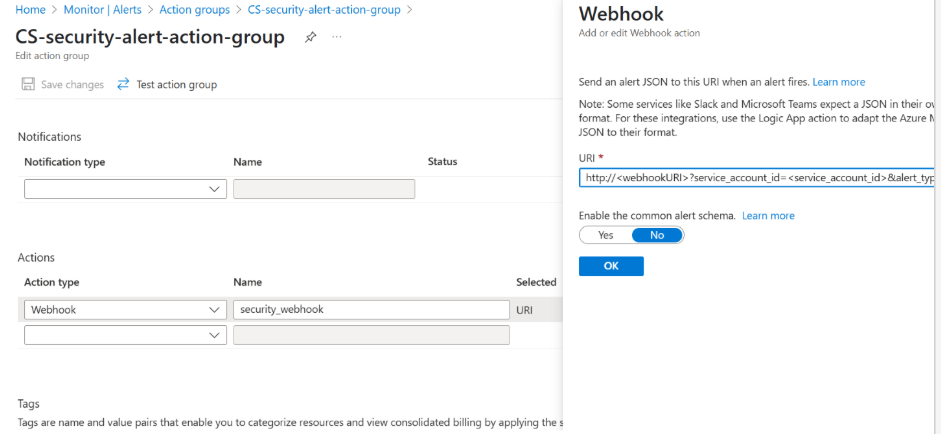Screen dimensions: 941x434
Task: Click the "Edit action group" subtitle
Action: (52, 56)
